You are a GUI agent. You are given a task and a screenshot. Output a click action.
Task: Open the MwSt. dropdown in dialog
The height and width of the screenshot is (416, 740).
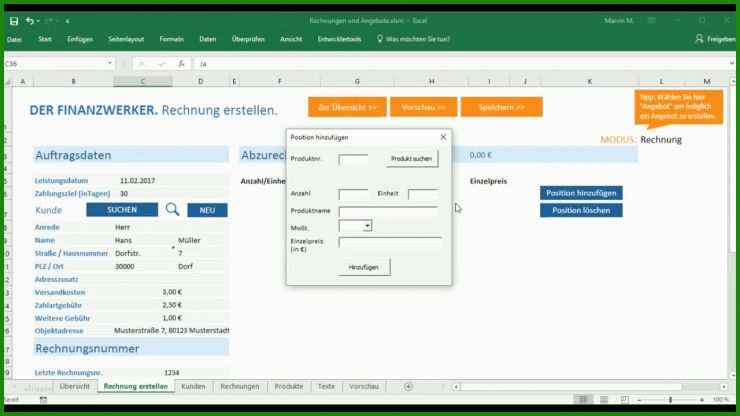pos(367,226)
